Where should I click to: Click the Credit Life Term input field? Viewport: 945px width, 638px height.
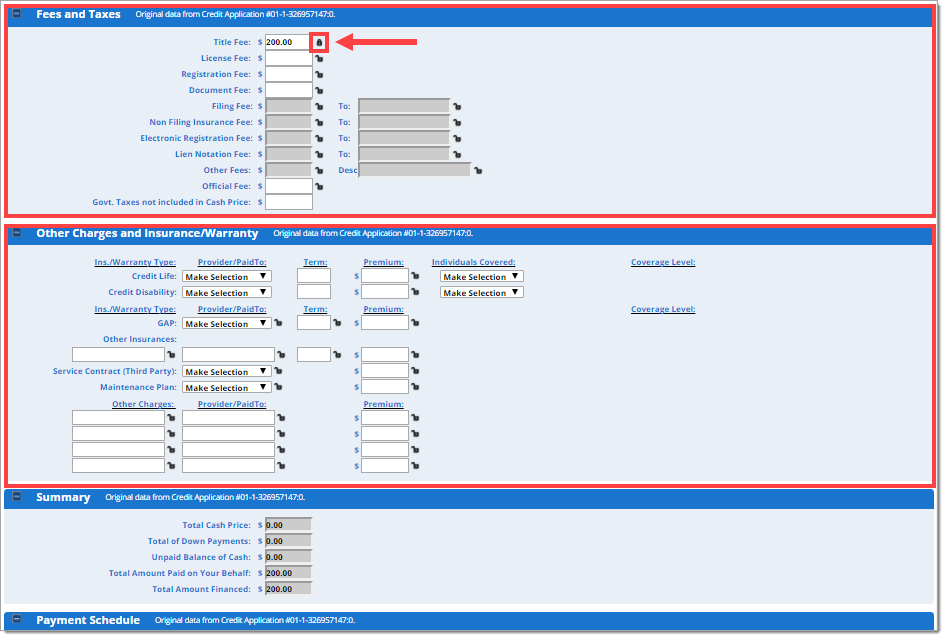pyautogui.click(x=313, y=277)
